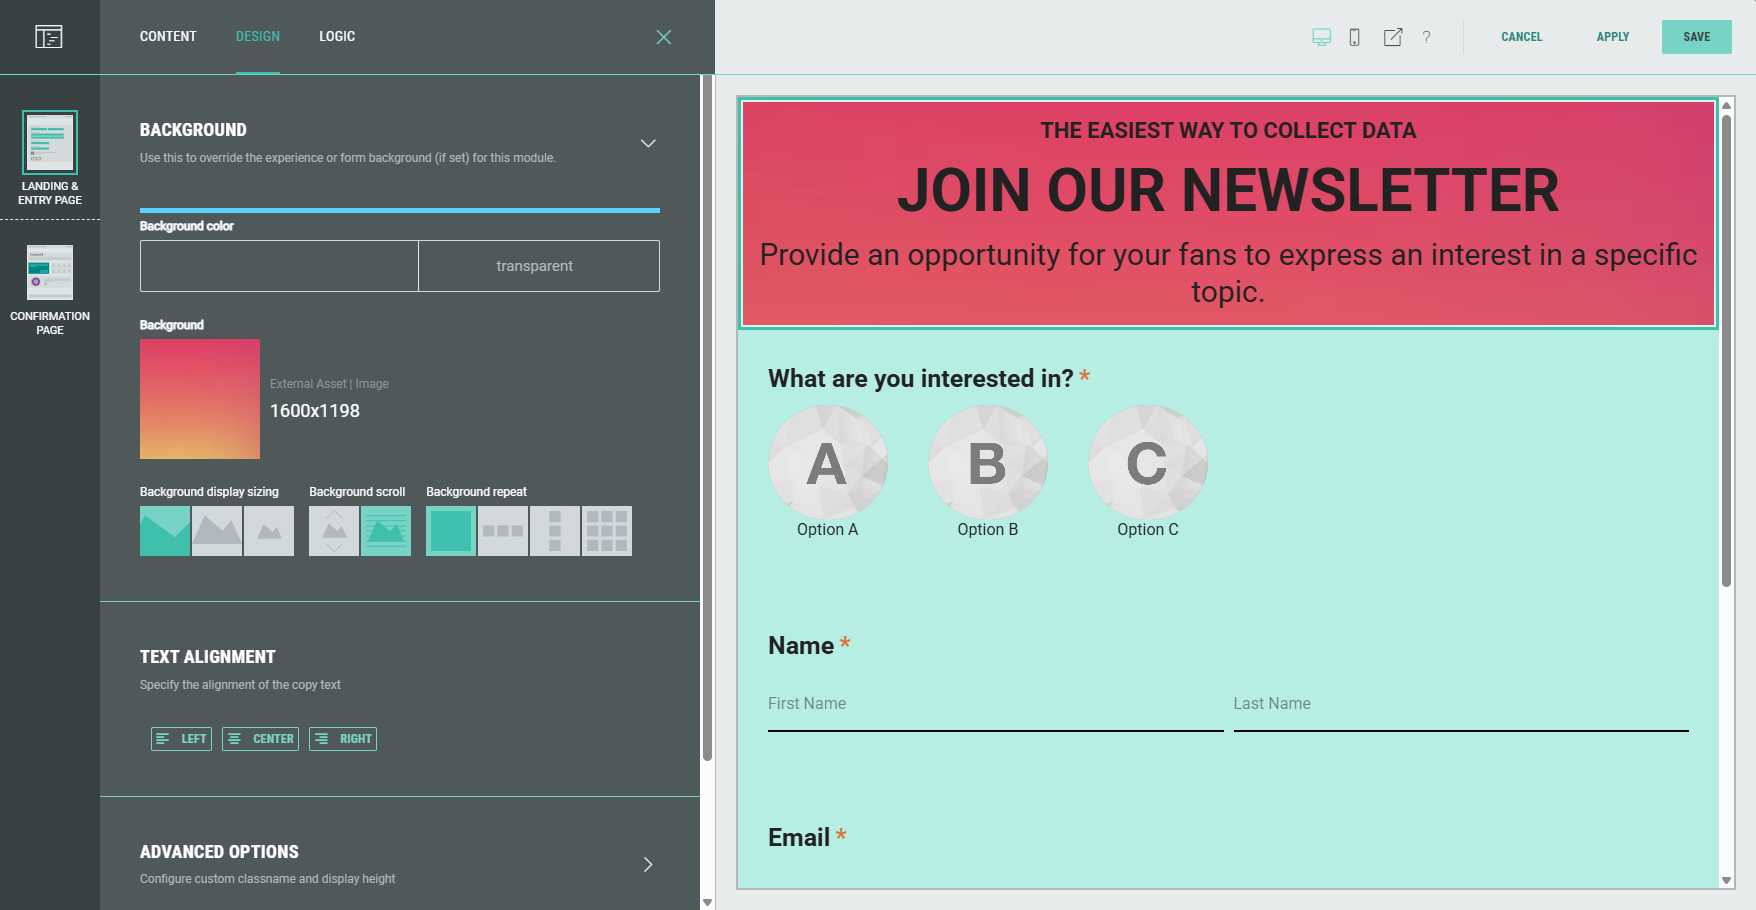The image size is (1756, 910).
Task: Click Apply to apply changes
Action: pos(1612,37)
